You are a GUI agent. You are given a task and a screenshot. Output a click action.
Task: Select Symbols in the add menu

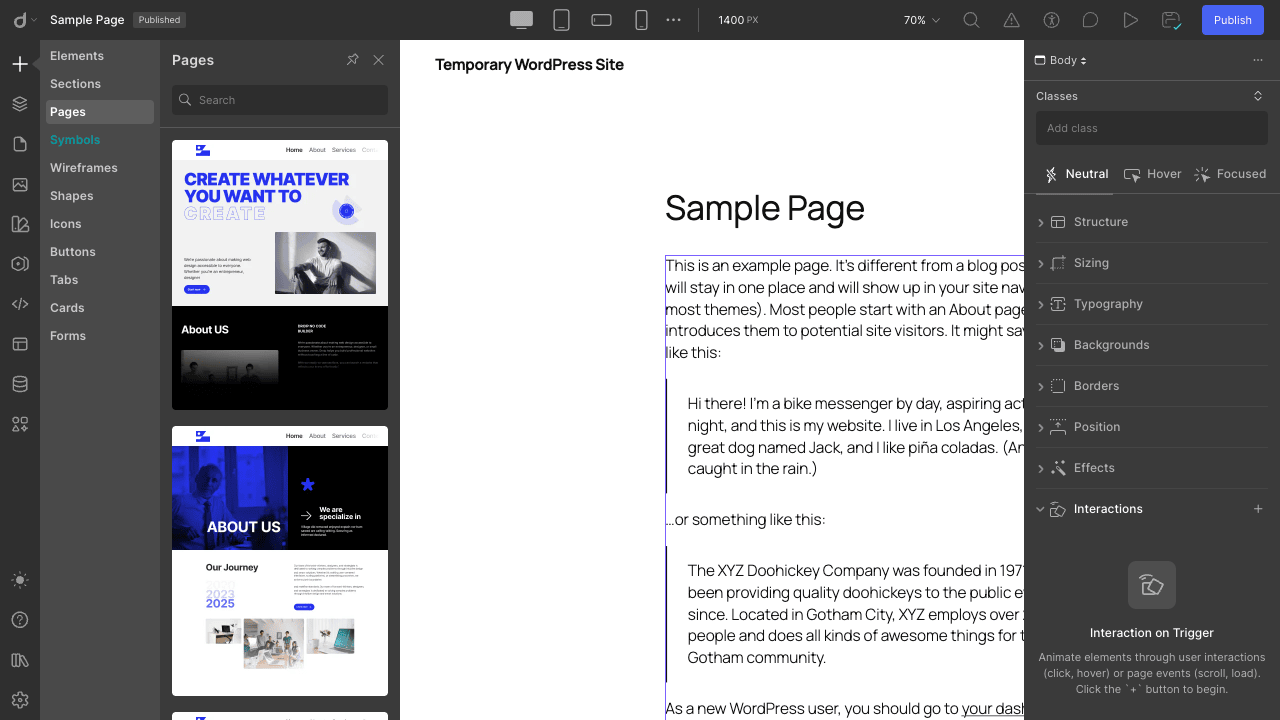100,140
